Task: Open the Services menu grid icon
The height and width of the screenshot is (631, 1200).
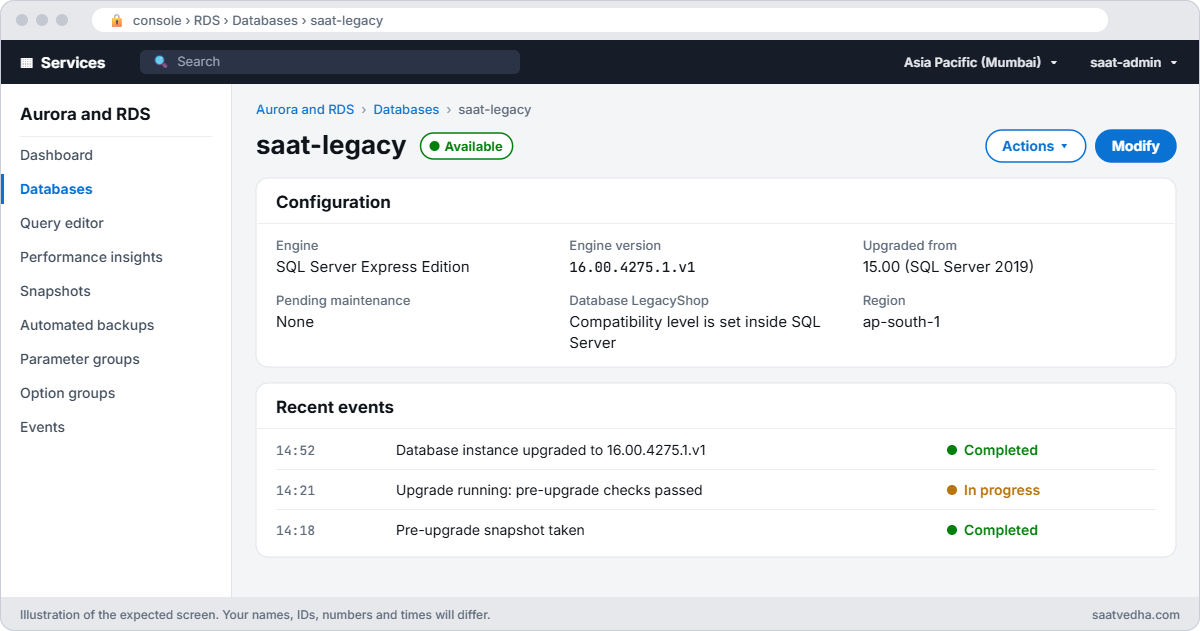Action: pyautogui.click(x=27, y=62)
